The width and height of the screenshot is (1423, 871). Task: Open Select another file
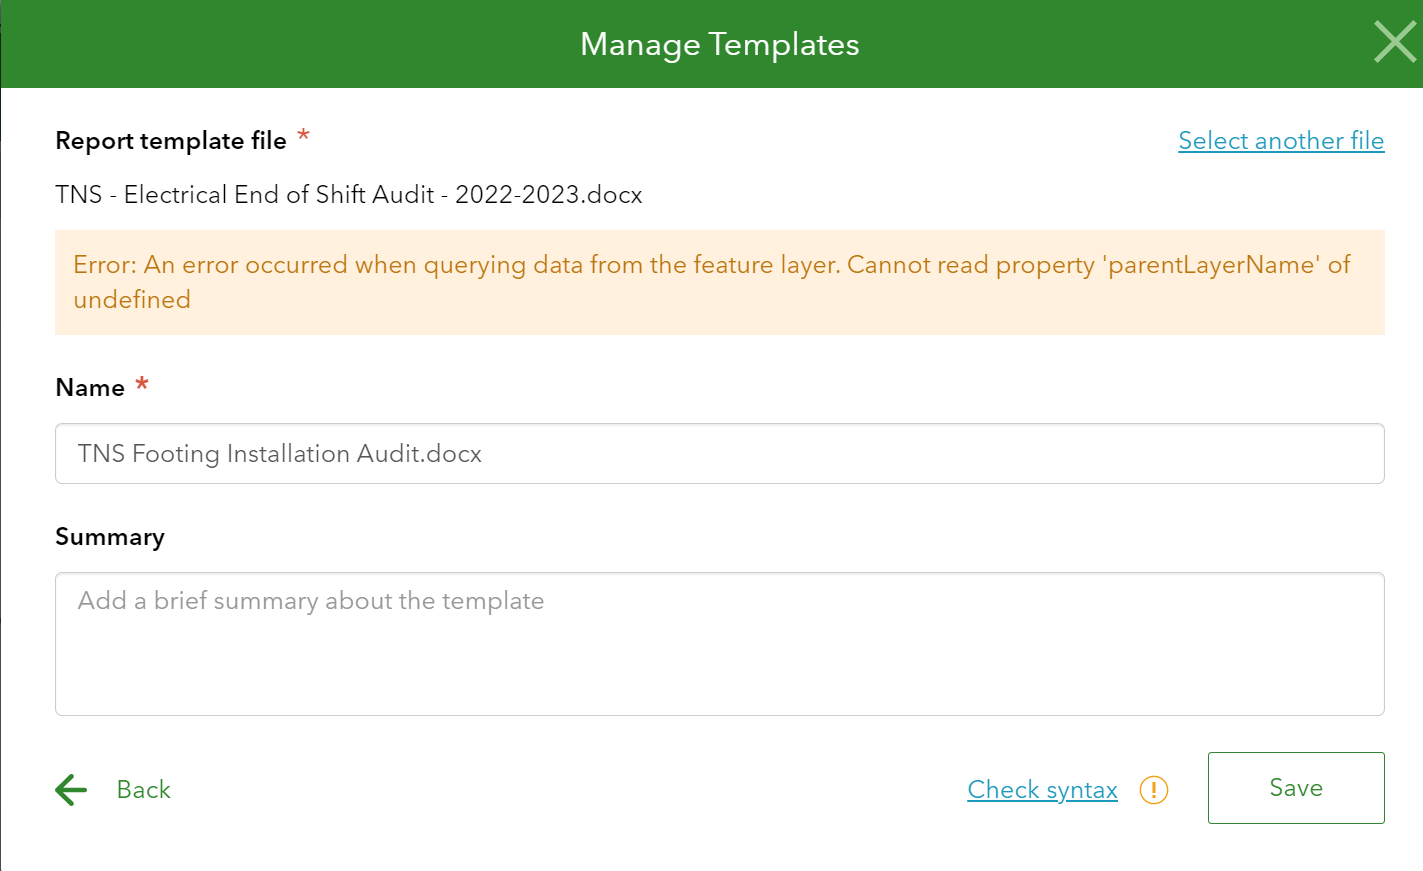(x=1281, y=141)
